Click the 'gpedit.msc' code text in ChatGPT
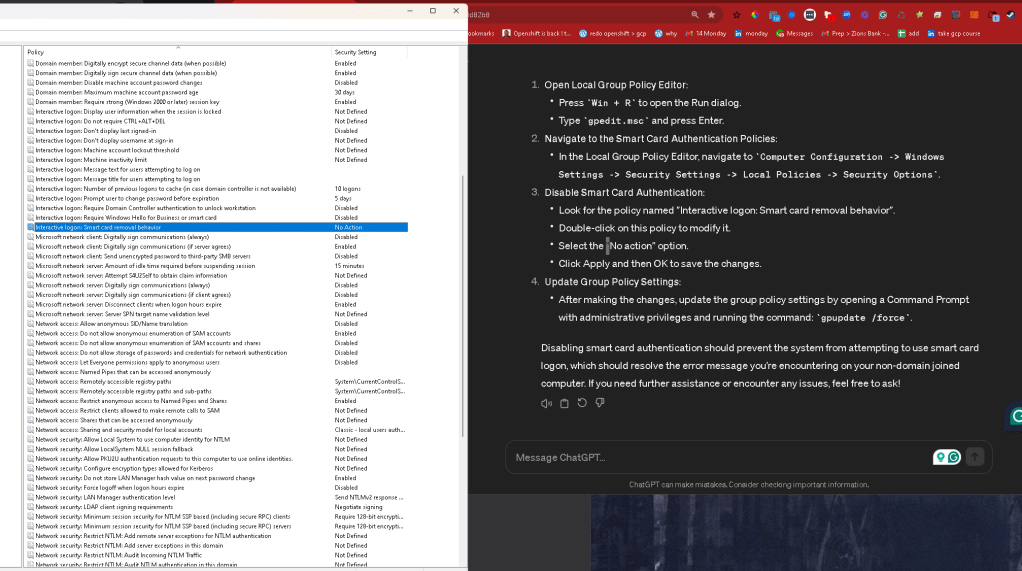The height and width of the screenshot is (571, 1022). (616, 121)
